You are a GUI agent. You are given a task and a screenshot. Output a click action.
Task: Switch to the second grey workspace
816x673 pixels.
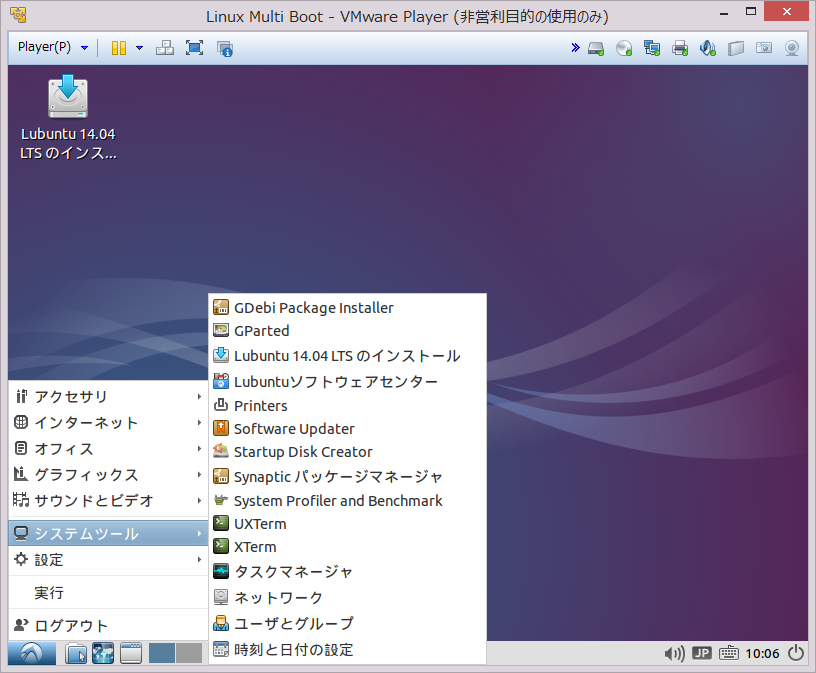(x=188, y=653)
